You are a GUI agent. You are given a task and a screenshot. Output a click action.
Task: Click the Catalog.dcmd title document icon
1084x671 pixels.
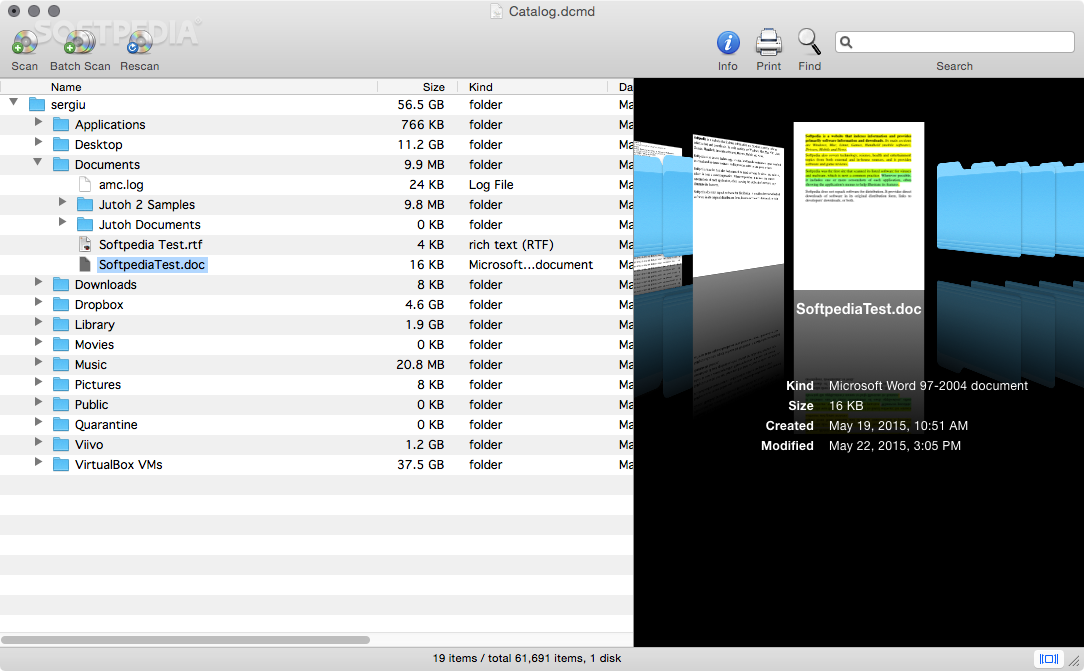[x=496, y=11]
